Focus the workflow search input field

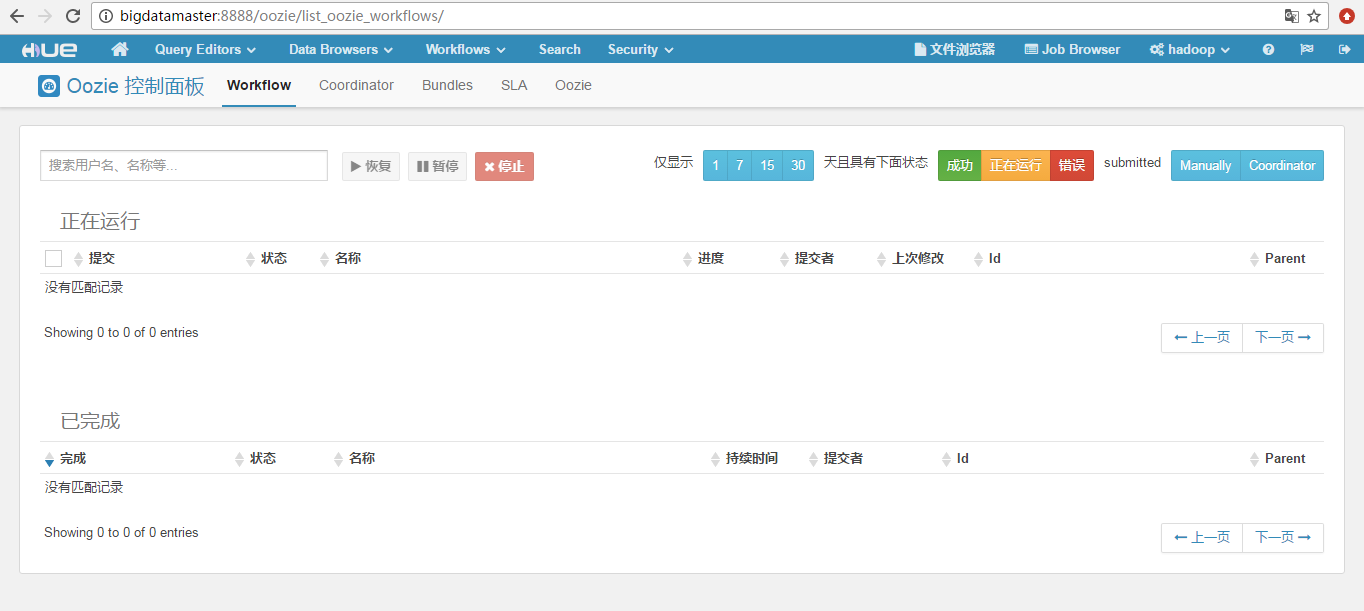tap(184, 165)
